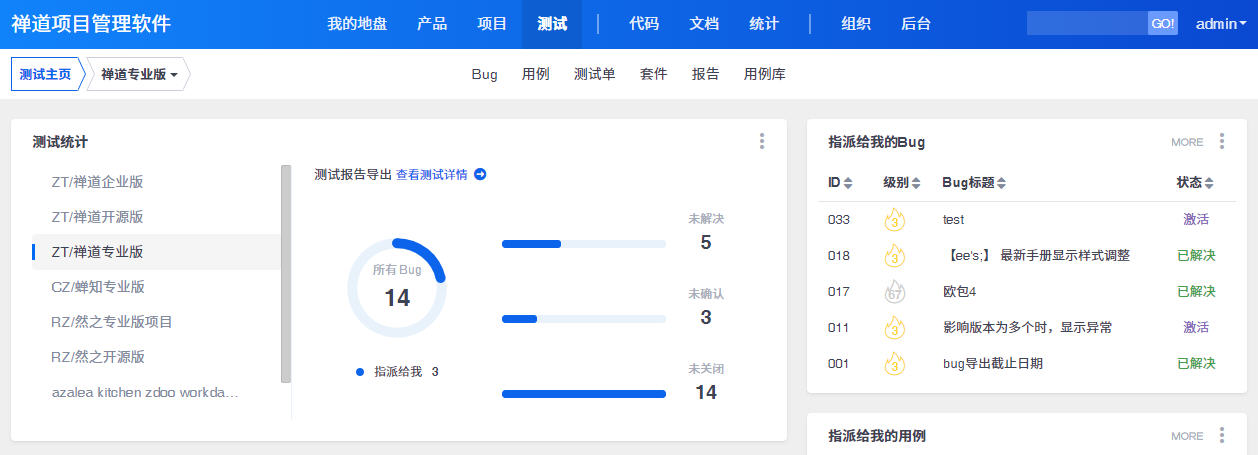Open the admin user dropdown menu

click(1220, 24)
